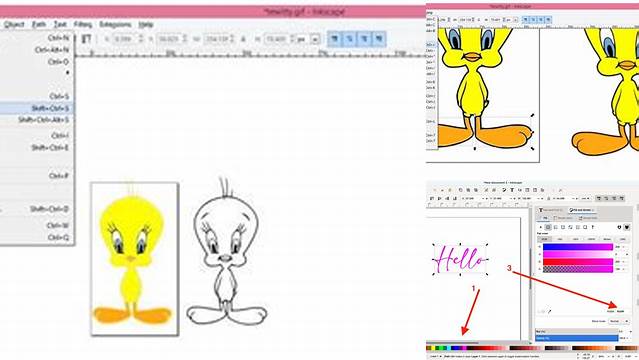This screenshot has height=360, width=639.
Task: Select the linear gradient paint icon
Action: coord(555,227)
